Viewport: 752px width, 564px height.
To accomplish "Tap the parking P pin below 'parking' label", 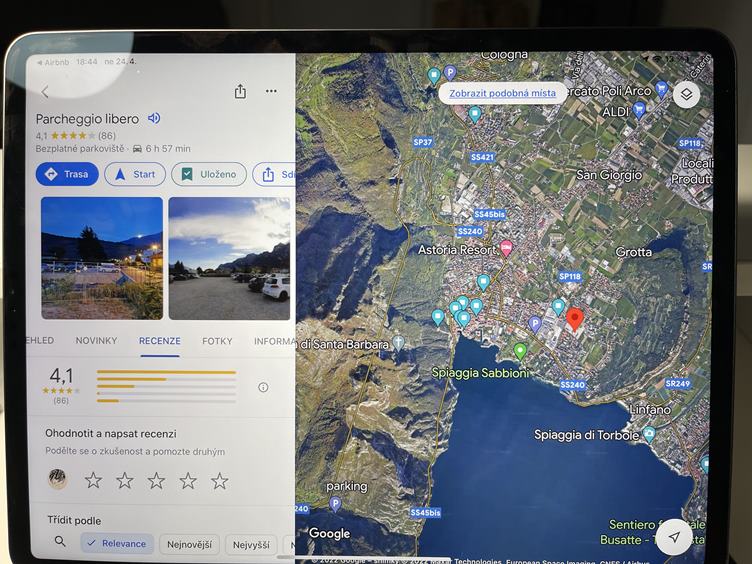I will [x=336, y=504].
